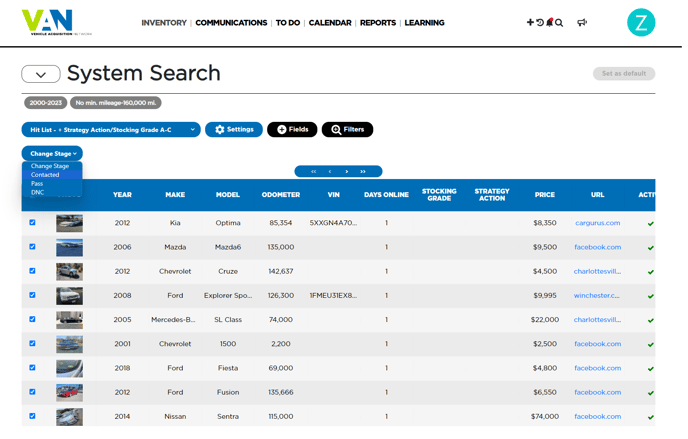
Task: Jump to the last results page
Action: [x=363, y=172]
